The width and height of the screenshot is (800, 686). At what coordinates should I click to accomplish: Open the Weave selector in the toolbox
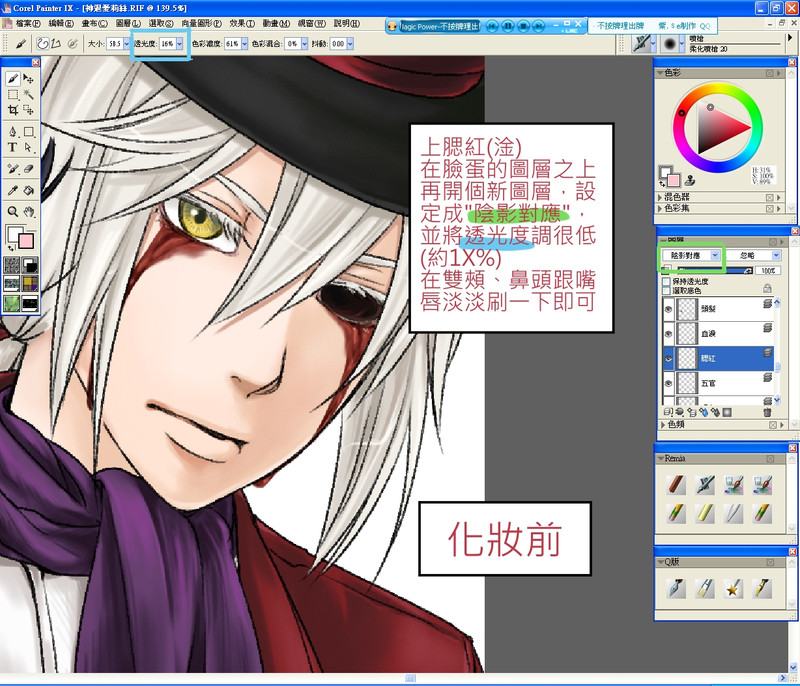point(30,284)
